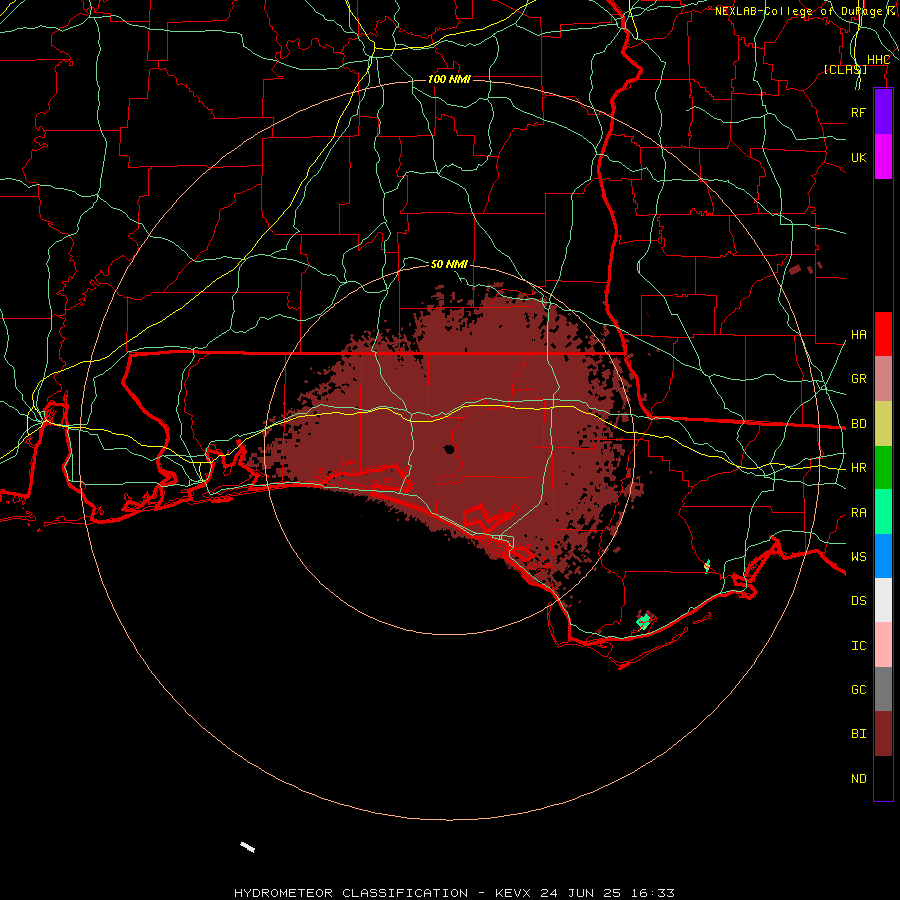Click the RF legend label
900x900 pixels.
coord(858,112)
